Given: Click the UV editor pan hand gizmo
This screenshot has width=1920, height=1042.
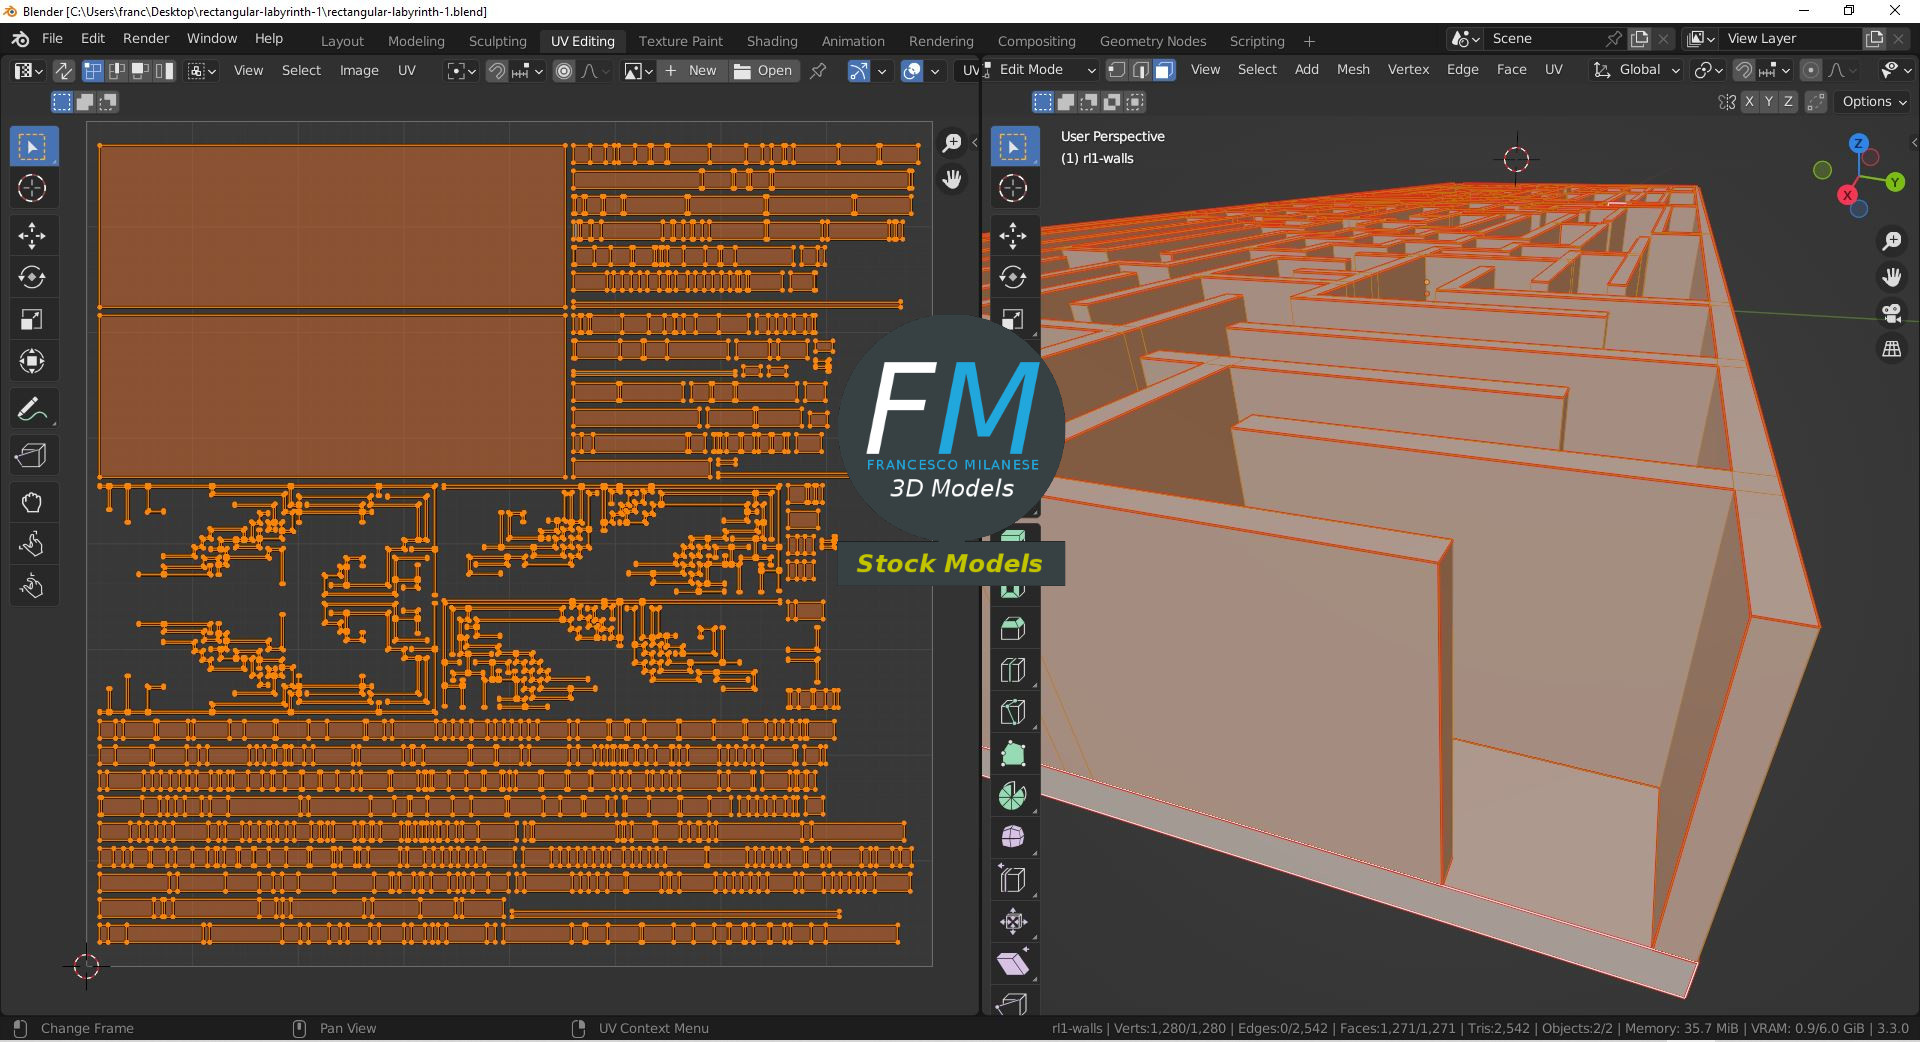Looking at the screenshot, I should [x=952, y=179].
